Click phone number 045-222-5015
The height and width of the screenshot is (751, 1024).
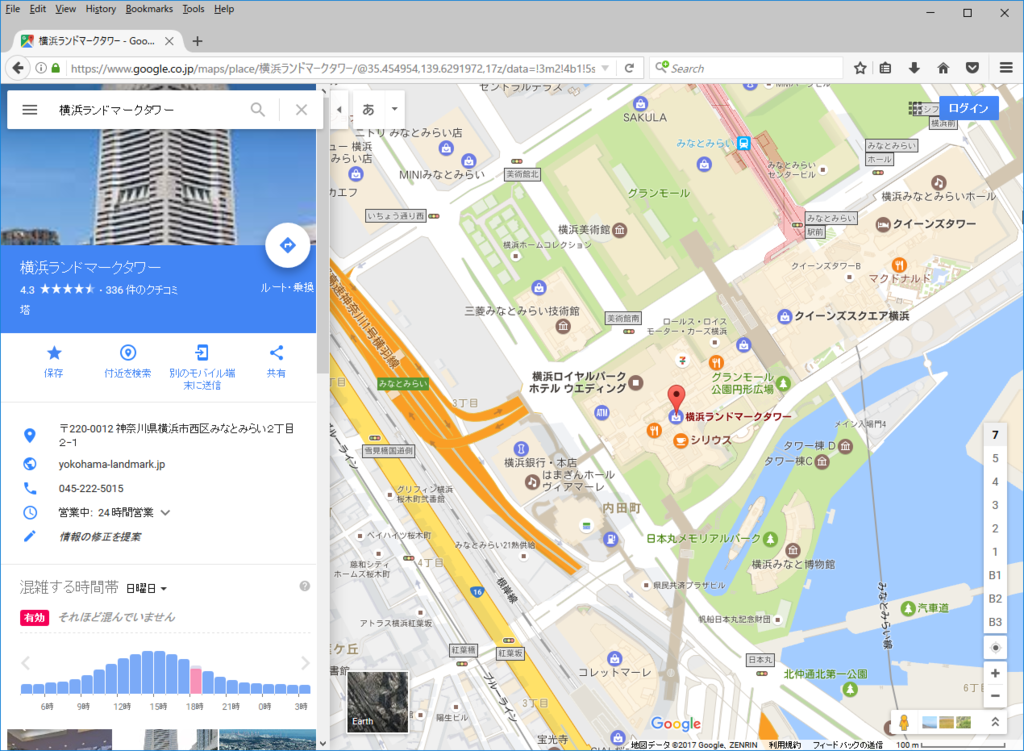91,488
